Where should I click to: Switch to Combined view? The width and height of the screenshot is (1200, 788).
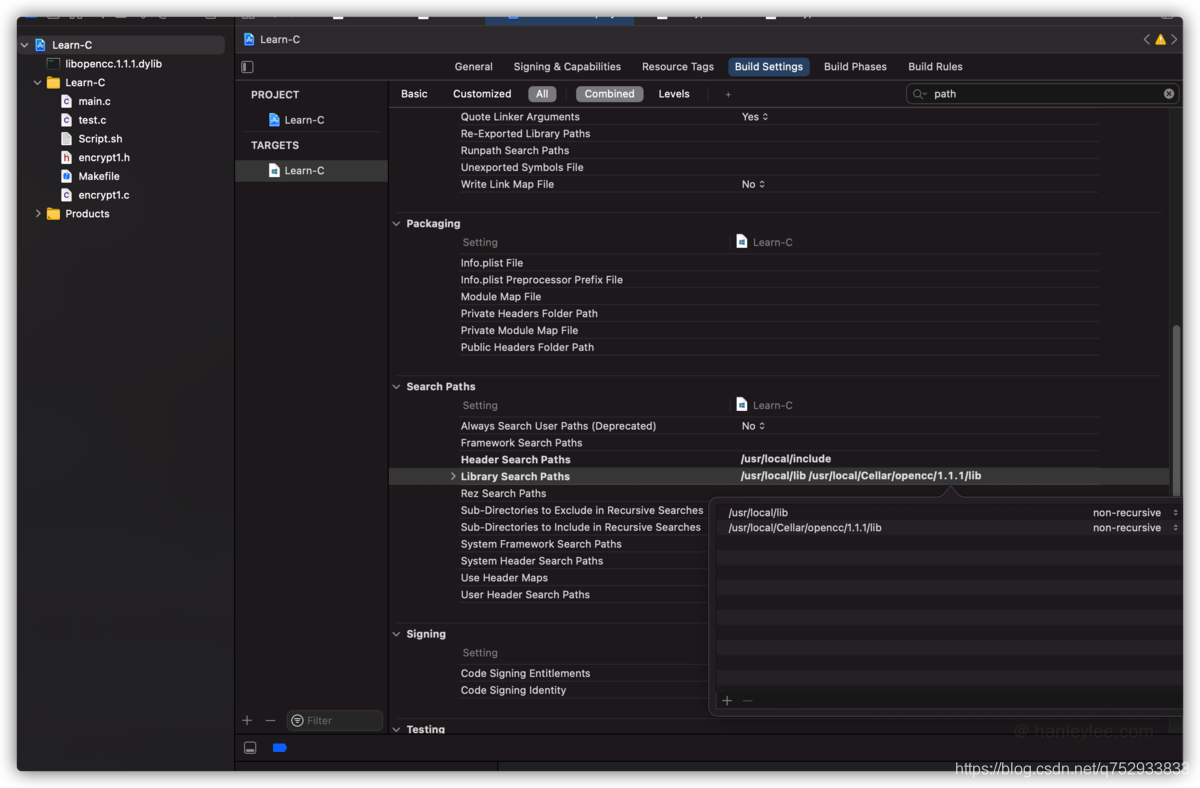tap(609, 94)
